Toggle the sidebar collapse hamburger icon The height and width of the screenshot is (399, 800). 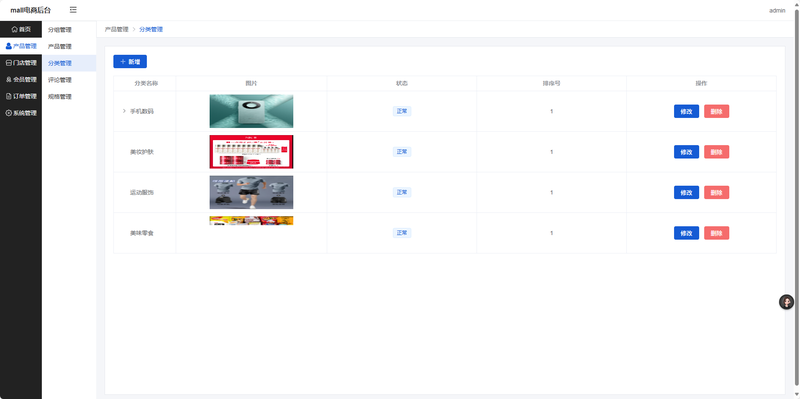73,10
